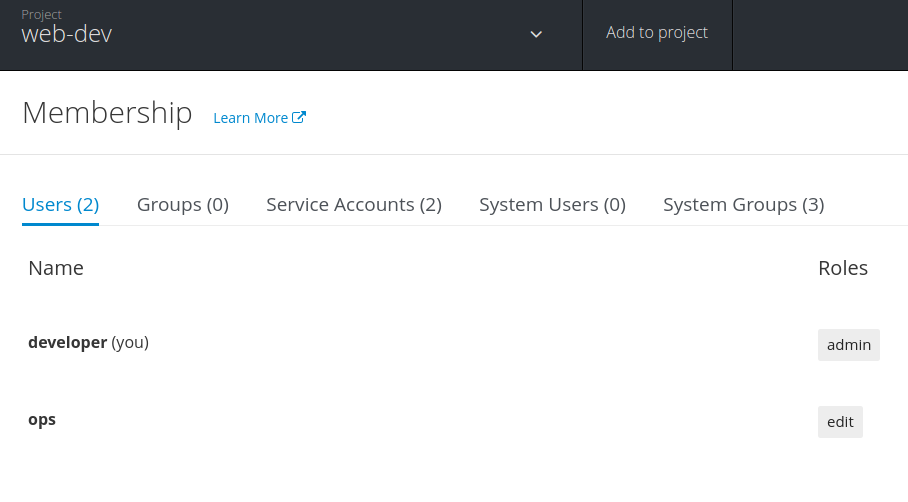Click the small Project label above web-dev

point(41,15)
